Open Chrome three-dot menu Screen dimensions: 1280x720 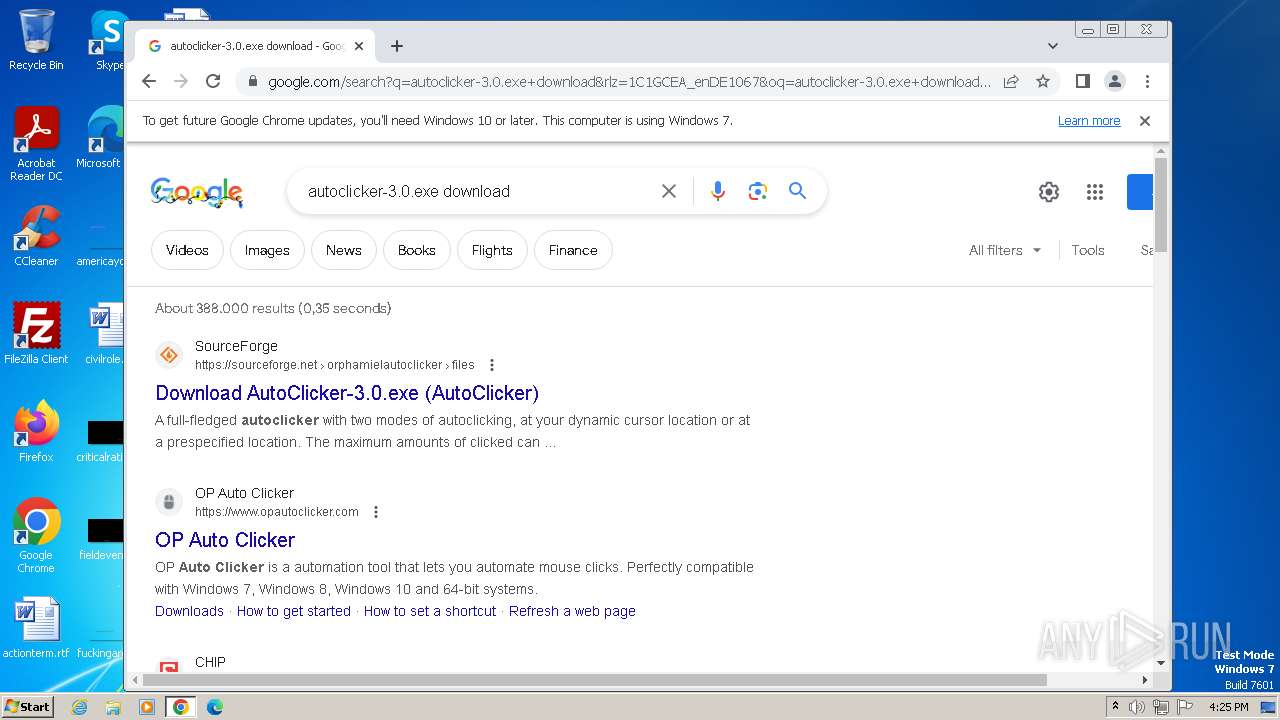click(1147, 81)
